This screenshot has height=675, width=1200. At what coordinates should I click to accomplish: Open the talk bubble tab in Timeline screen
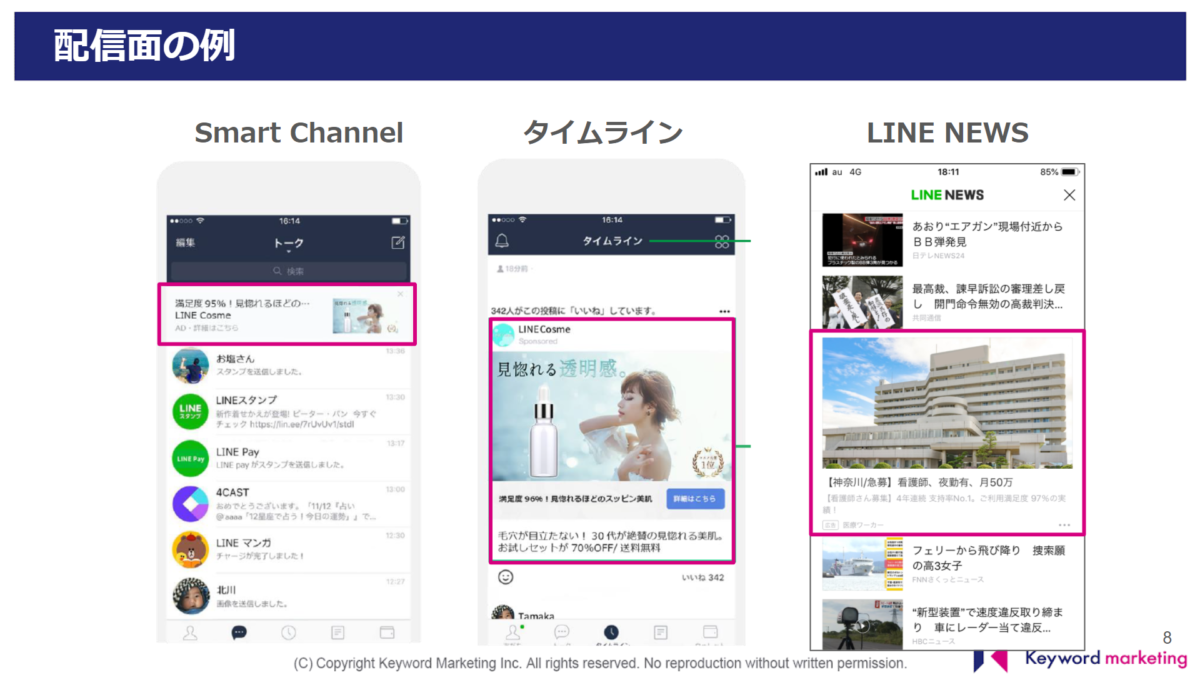(562, 632)
